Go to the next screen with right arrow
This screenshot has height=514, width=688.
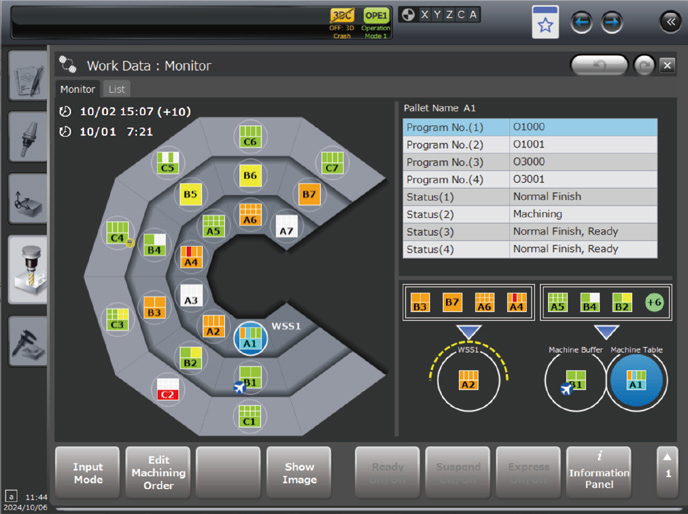tap(611, 21)
